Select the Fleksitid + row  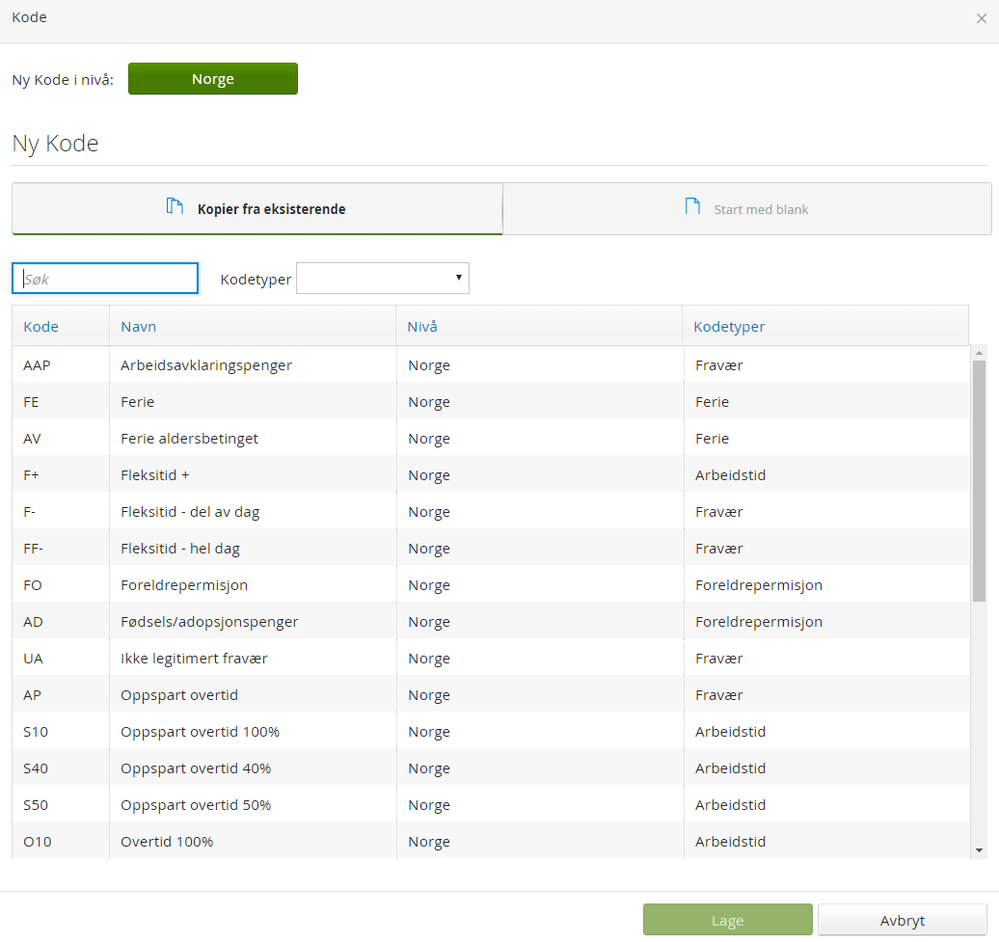tap(491, 475)
